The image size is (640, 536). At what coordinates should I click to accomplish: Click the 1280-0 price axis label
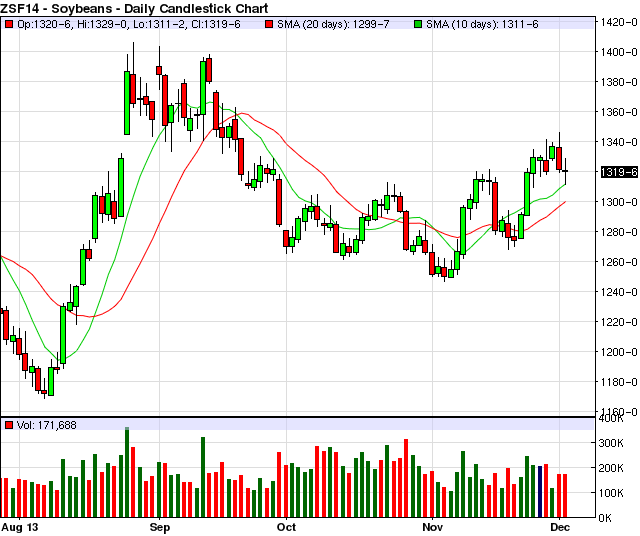click(x=619, y=232)
